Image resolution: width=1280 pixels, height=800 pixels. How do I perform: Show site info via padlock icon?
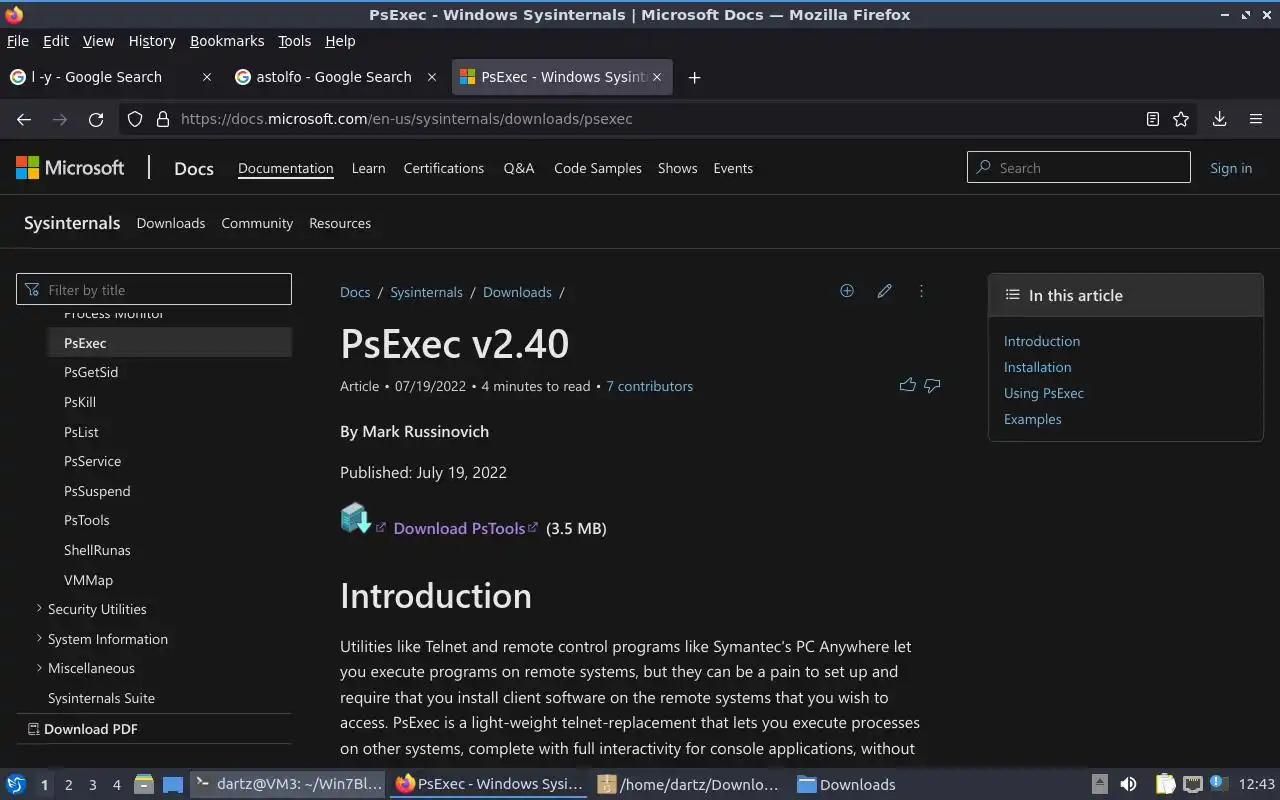(163, 119)
